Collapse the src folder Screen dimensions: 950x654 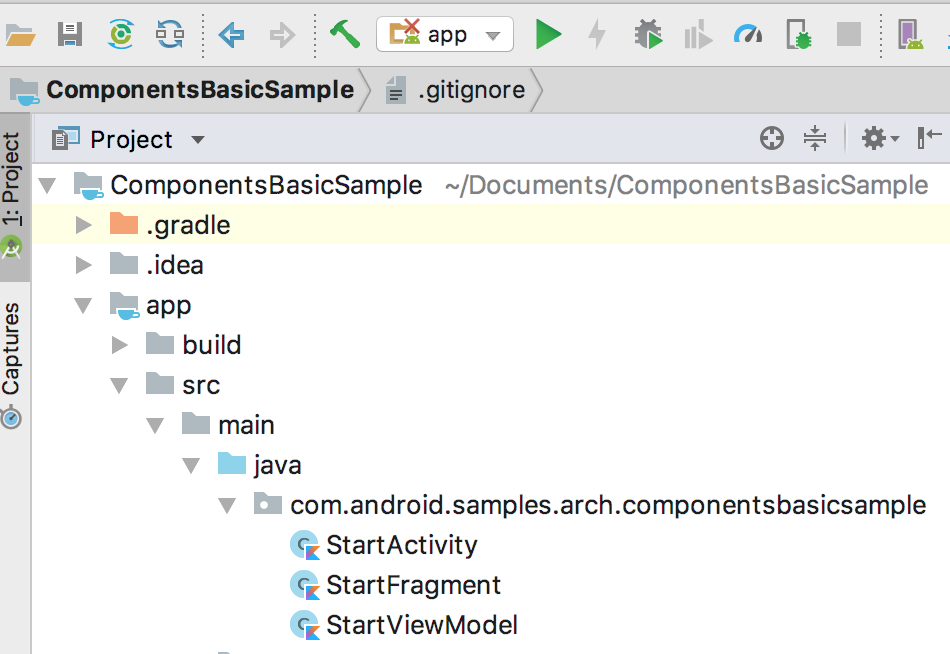[119, 385]
